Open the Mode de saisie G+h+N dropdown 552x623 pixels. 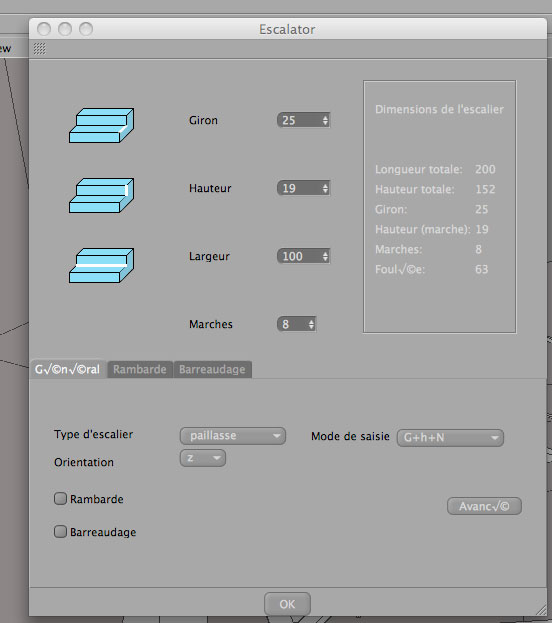tap(450, 438)
